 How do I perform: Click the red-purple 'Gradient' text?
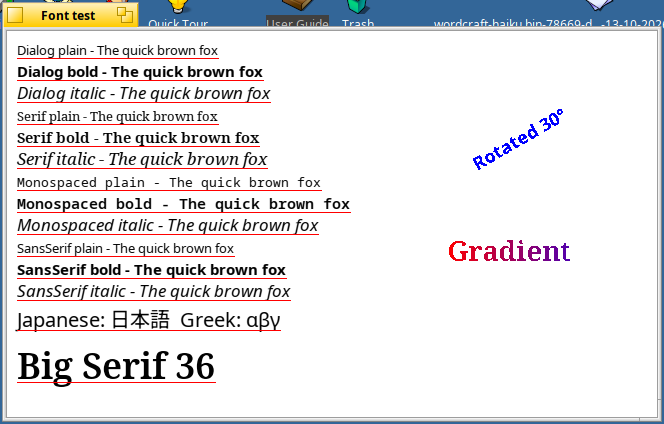click(509, 251)
